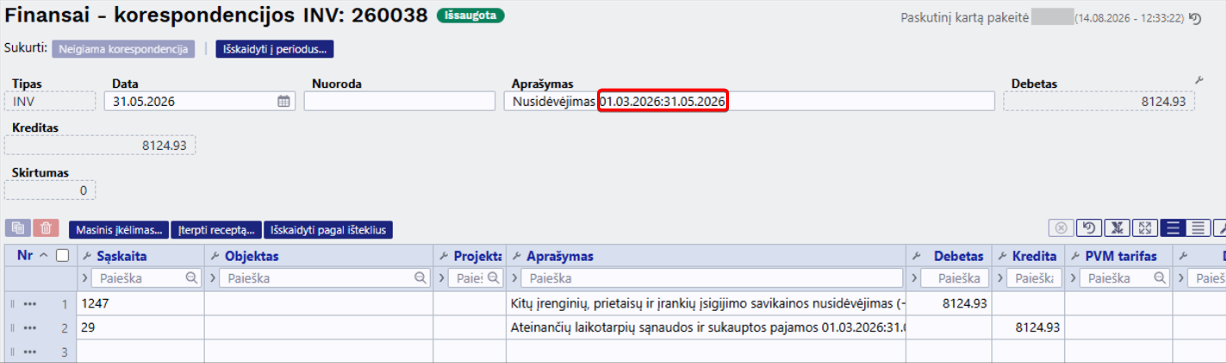Click Sąskaita cell containing 29
This screenshot has height=363, width=1226.
tap(140, 328)
